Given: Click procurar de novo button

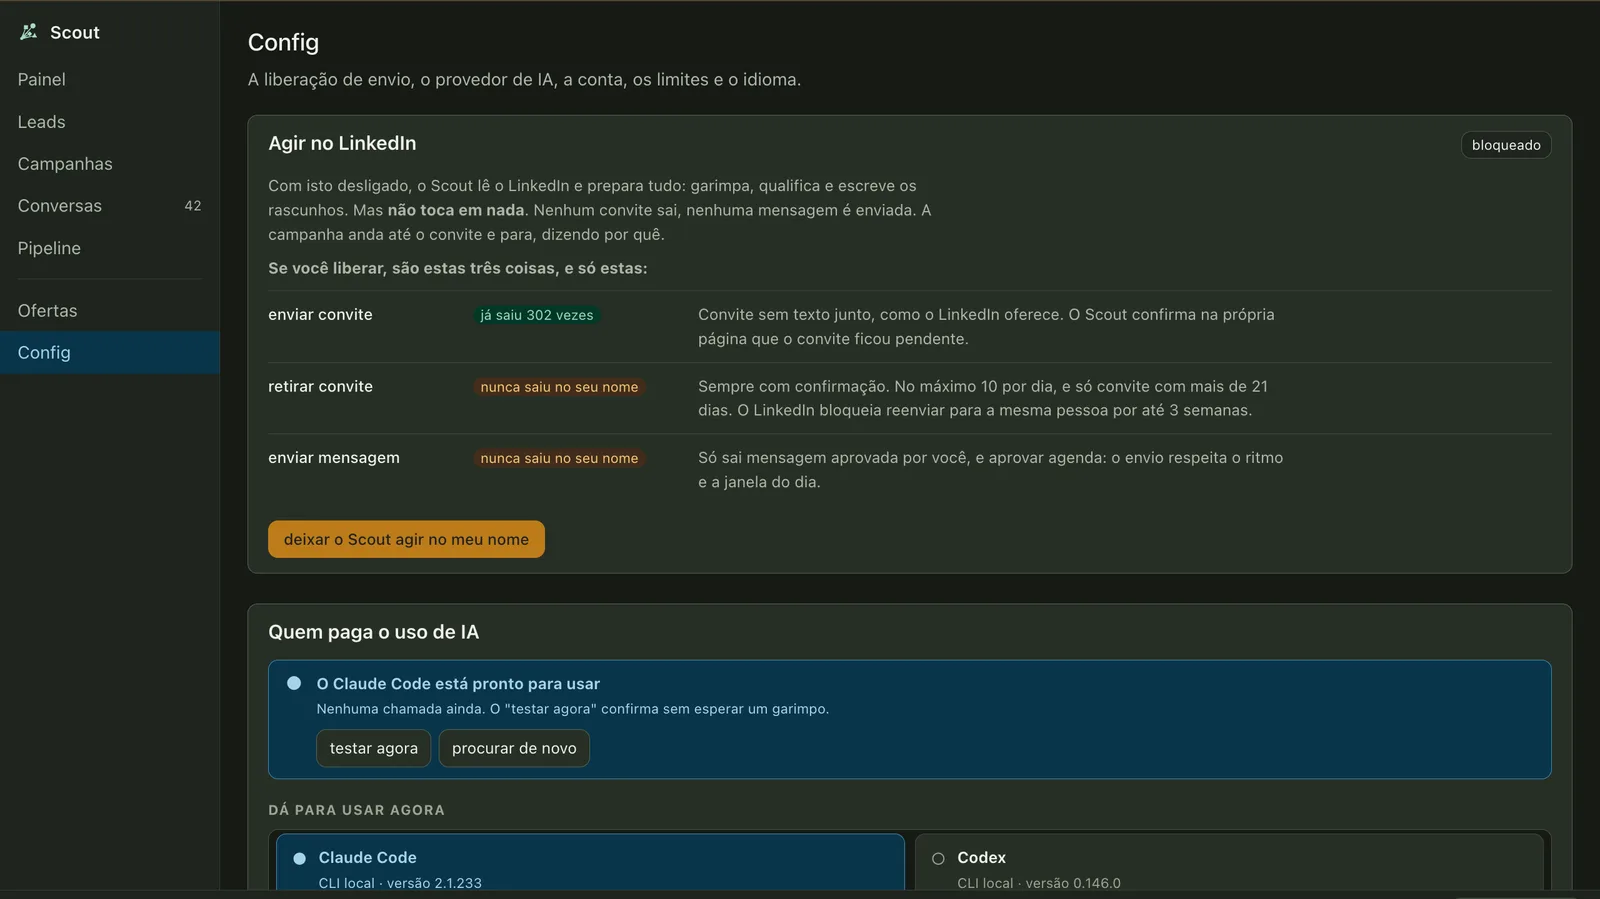Looking at the screenshot, I should tap(514, 748).
